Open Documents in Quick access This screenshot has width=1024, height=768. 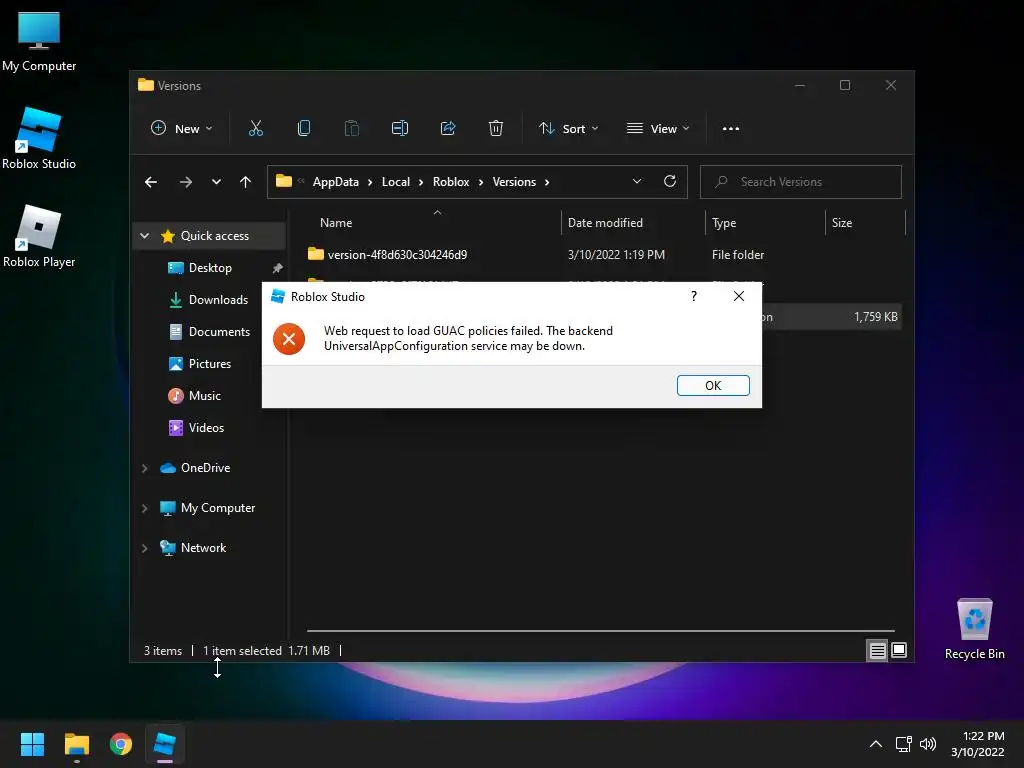(219, 332)
